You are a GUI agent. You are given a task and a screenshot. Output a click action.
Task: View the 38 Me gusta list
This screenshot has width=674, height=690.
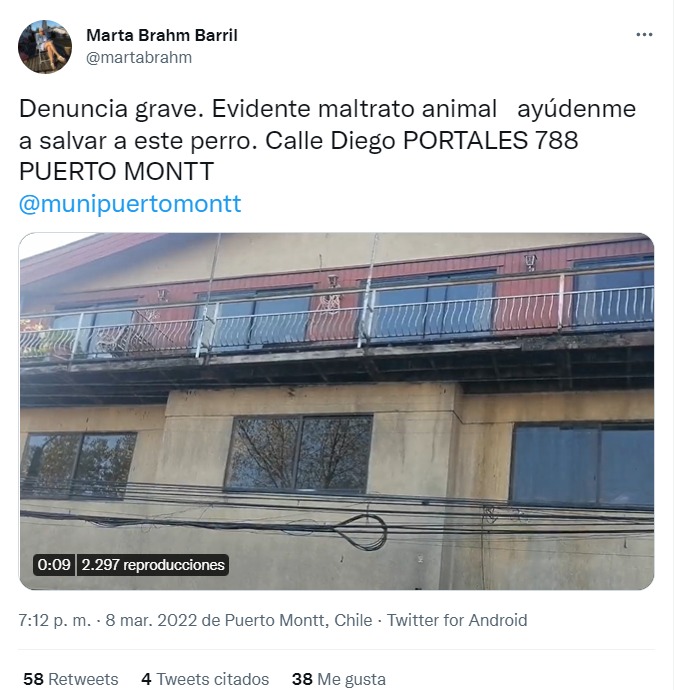pyautogui.click(x=339, y=679)
